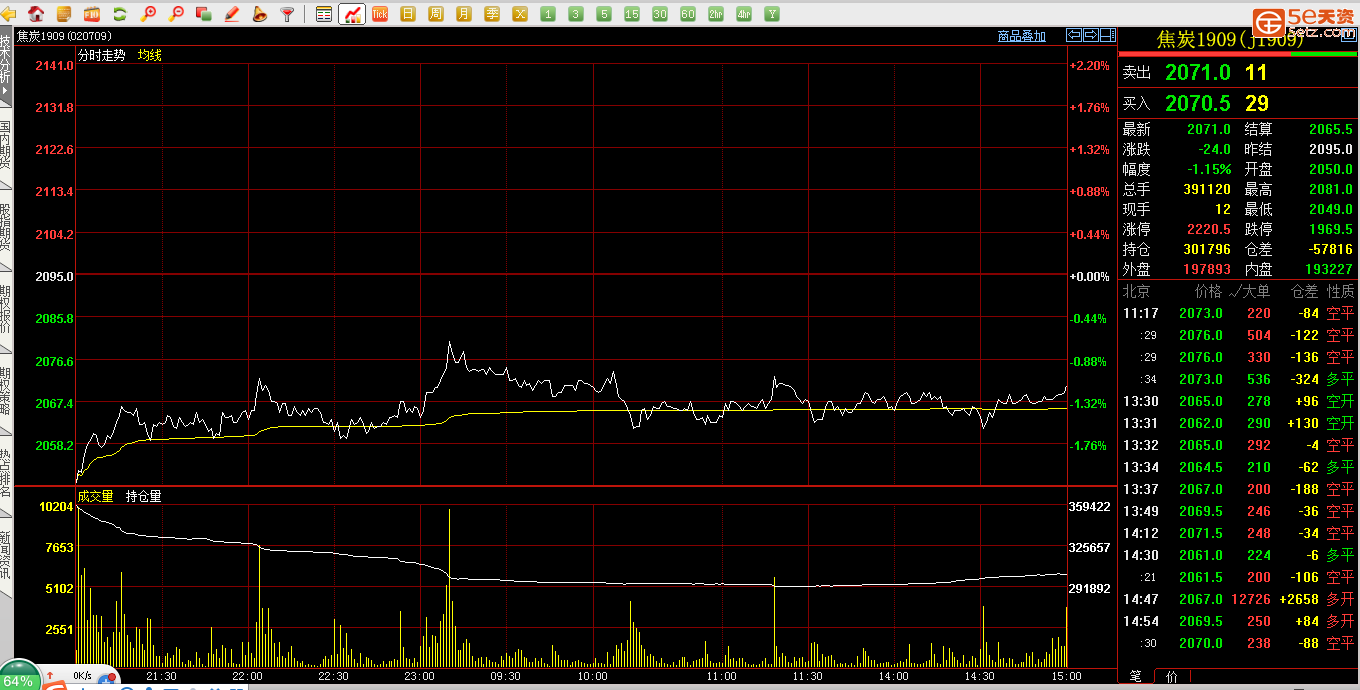
Task: Click the green refresh arrows icon
Action: click(120, 14)
